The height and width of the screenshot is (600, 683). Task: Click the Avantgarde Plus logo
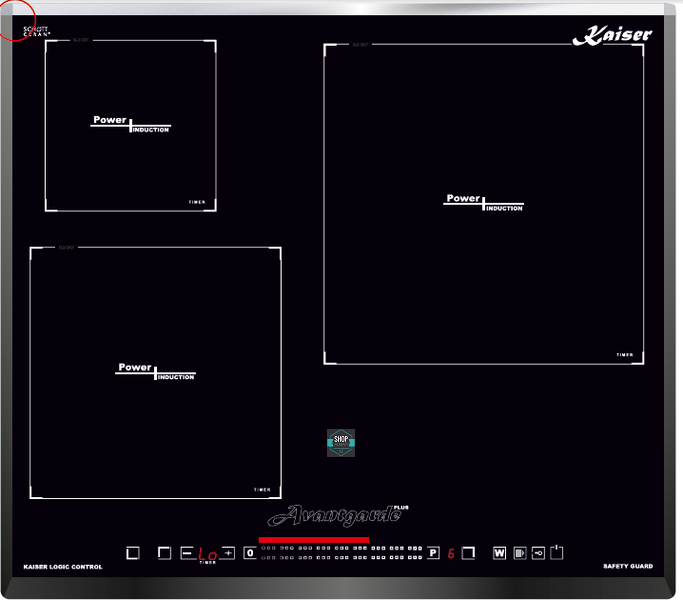click(x=338, y=515)
